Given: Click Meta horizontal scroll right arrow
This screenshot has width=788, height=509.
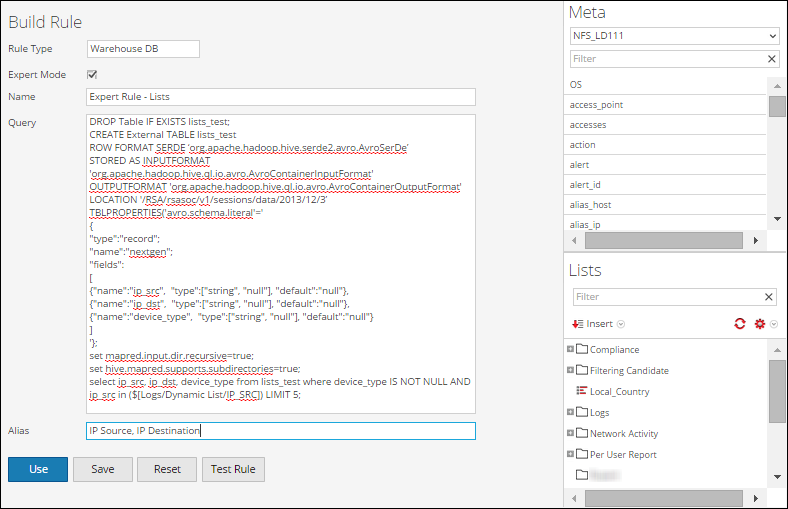Looking at the screenshot, I should coord(755,241).
